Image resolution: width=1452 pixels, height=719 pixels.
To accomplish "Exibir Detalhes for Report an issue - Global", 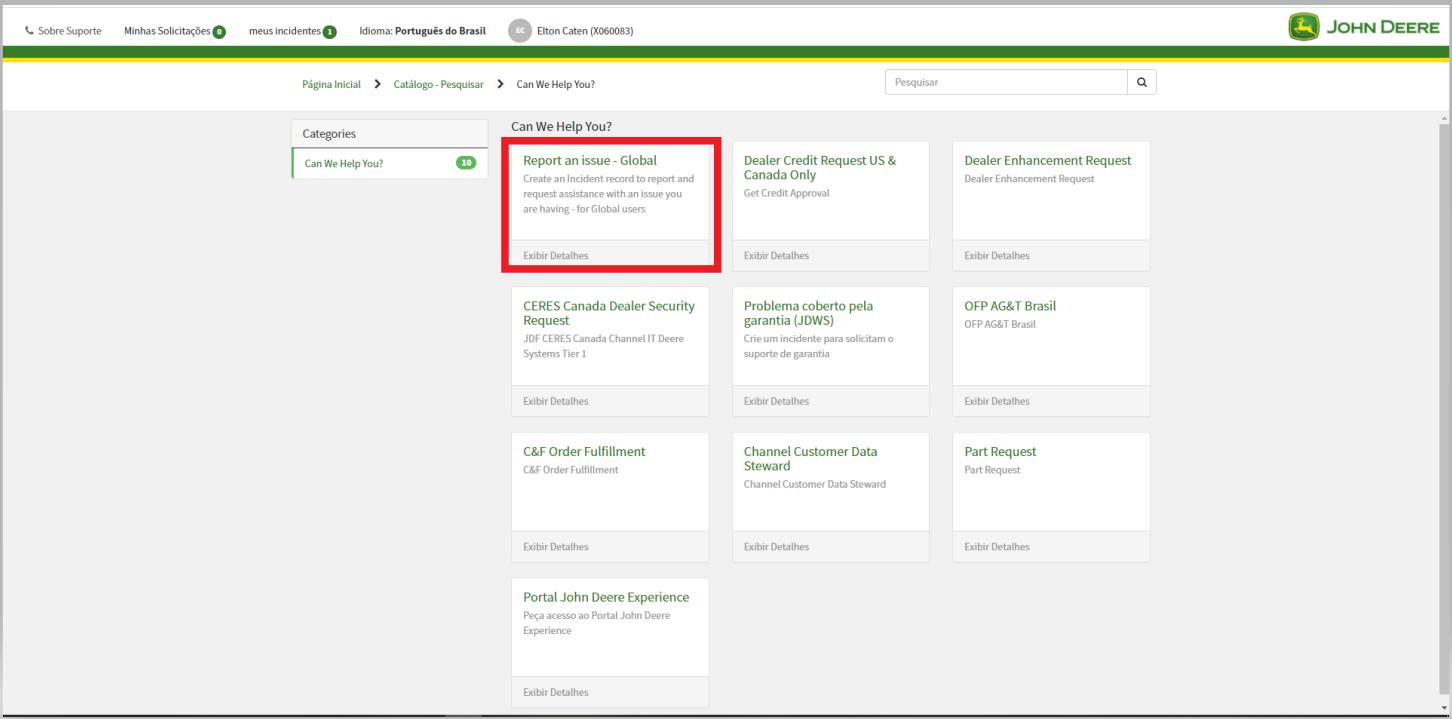I will point(556,255).
